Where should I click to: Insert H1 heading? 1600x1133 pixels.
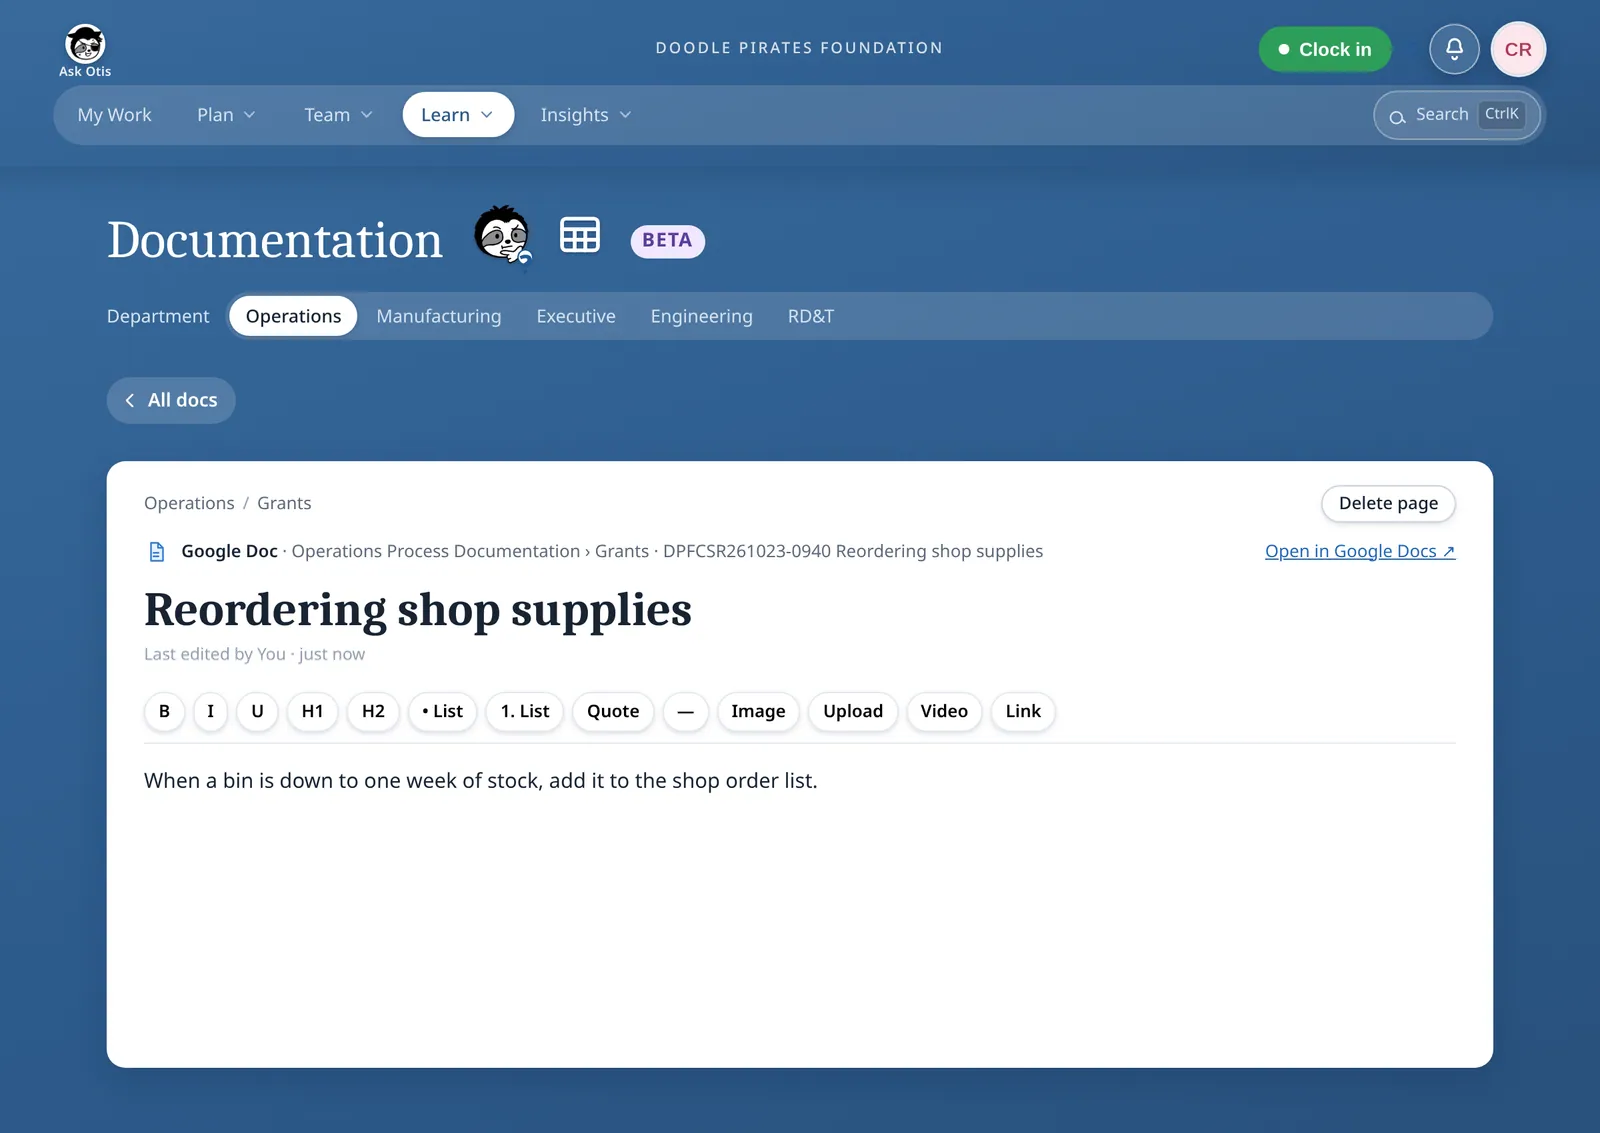pyautogui.click(x=312, y=711)
